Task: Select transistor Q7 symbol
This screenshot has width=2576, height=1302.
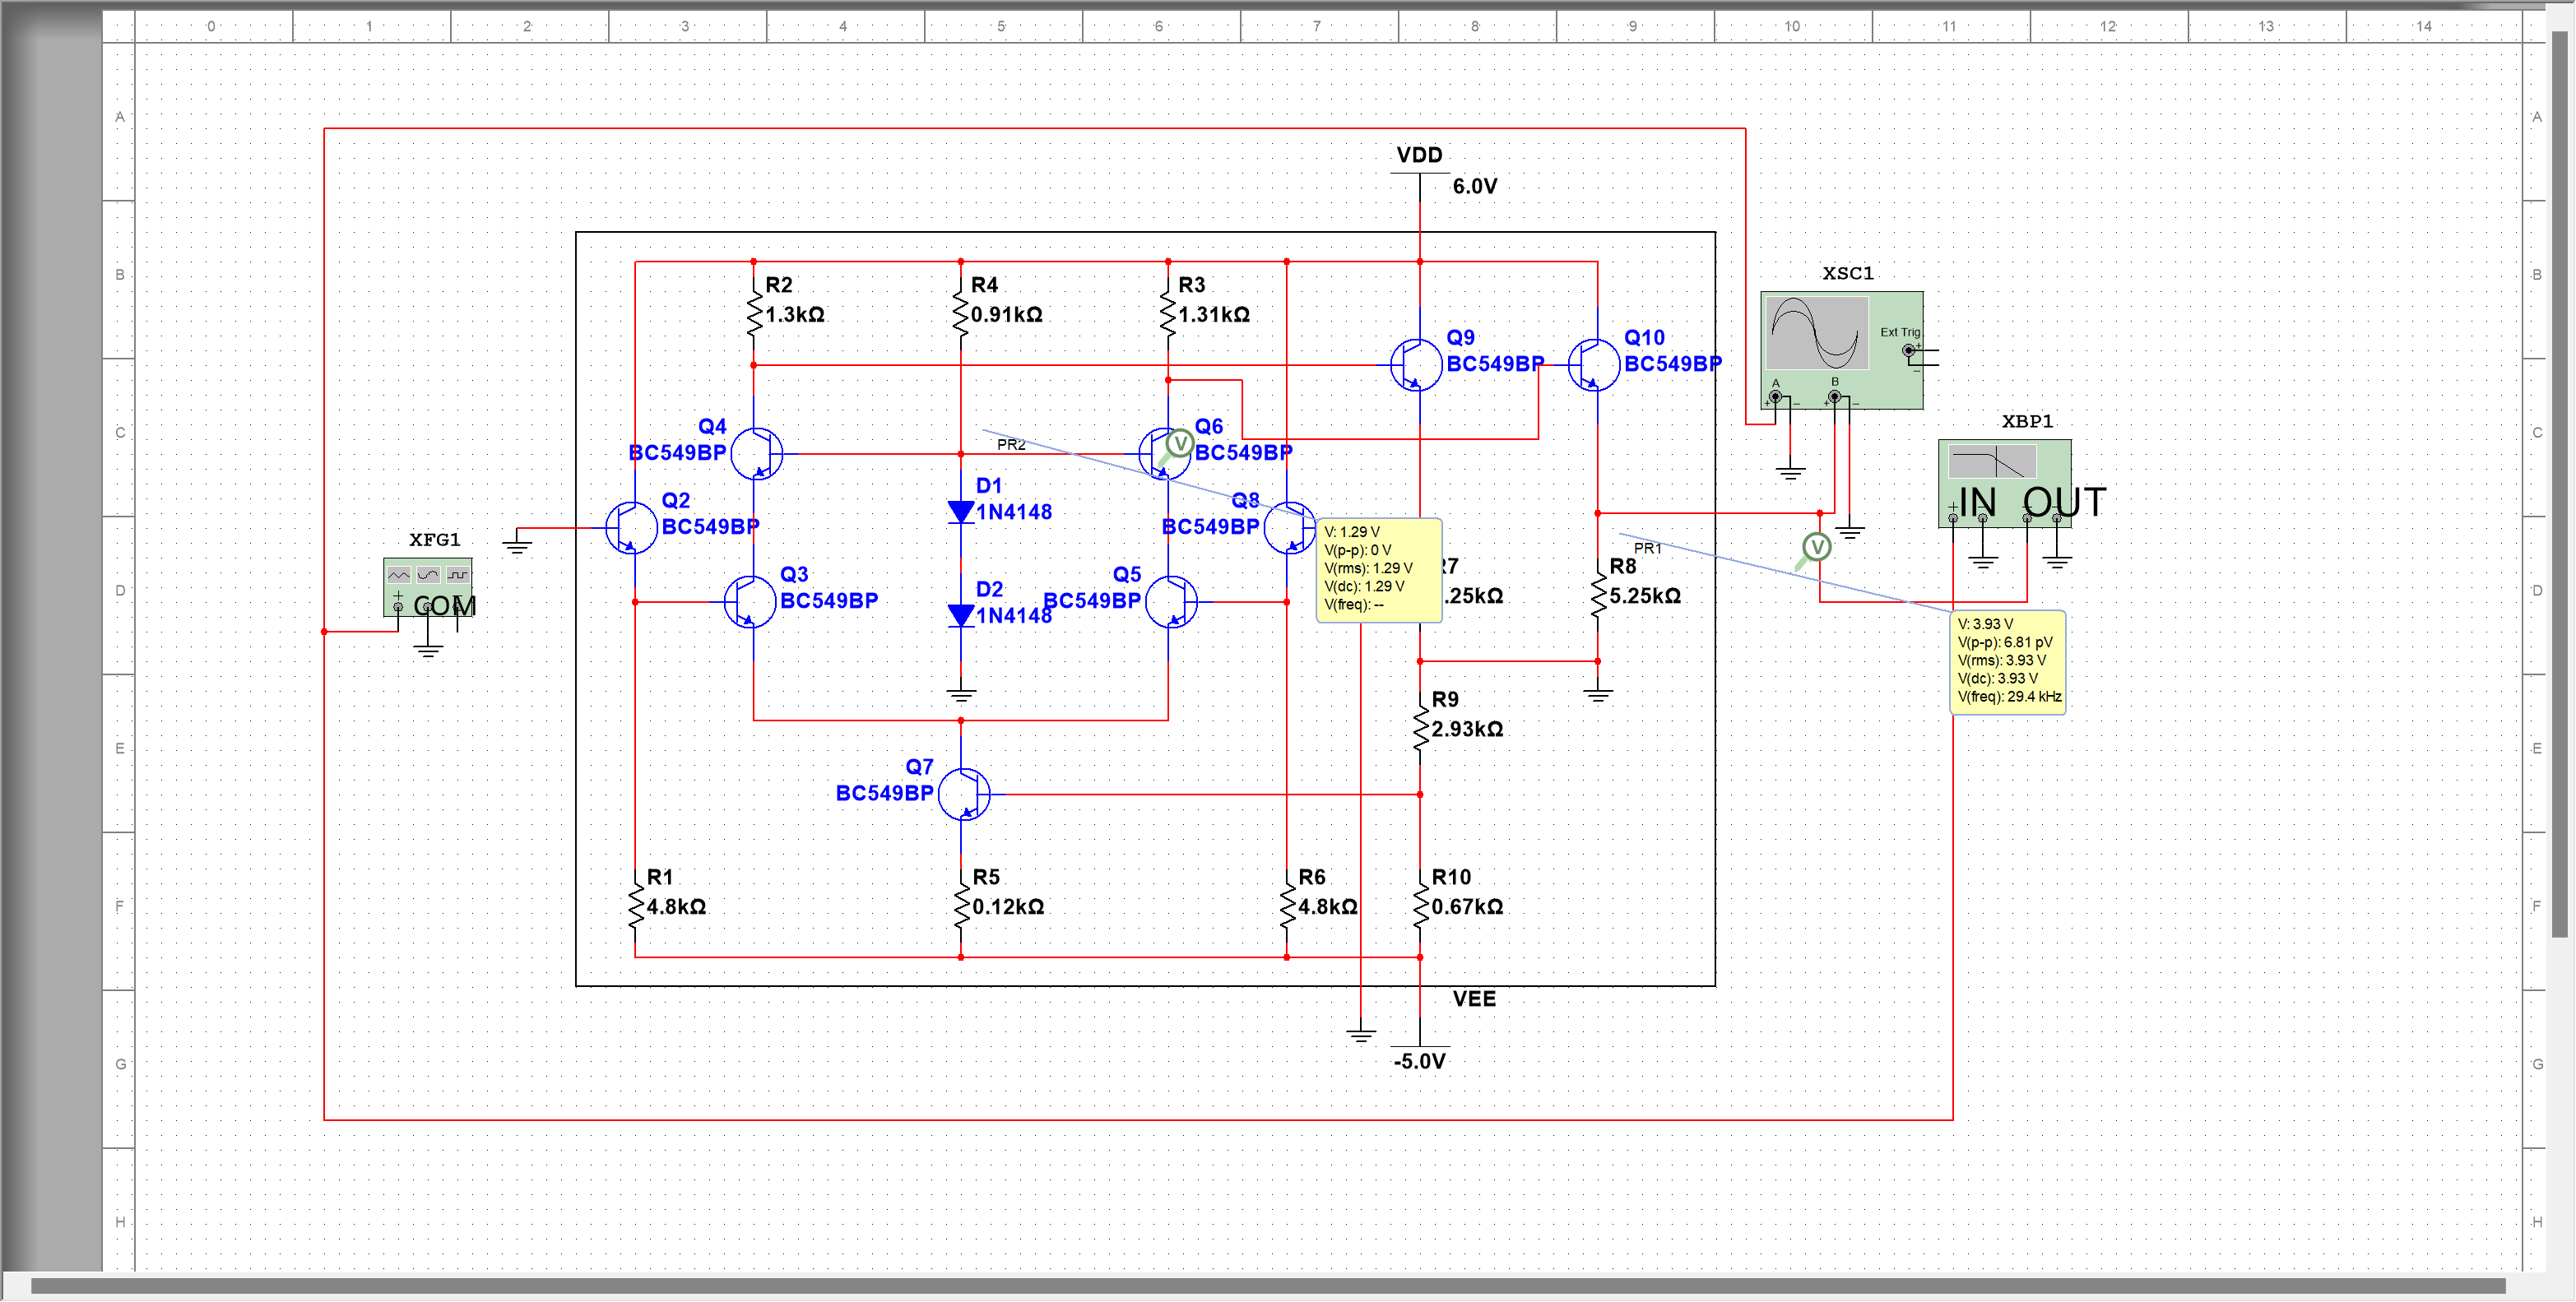Action: 964,794
